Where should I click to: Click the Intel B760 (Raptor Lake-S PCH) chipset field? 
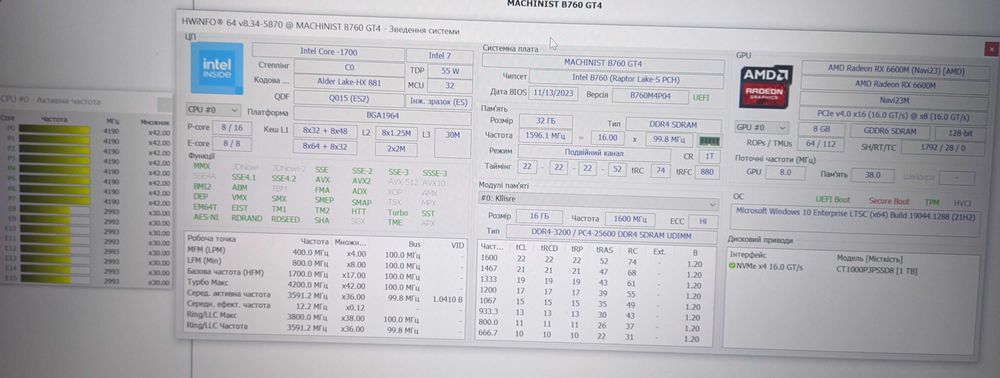(x=627, y=79)
